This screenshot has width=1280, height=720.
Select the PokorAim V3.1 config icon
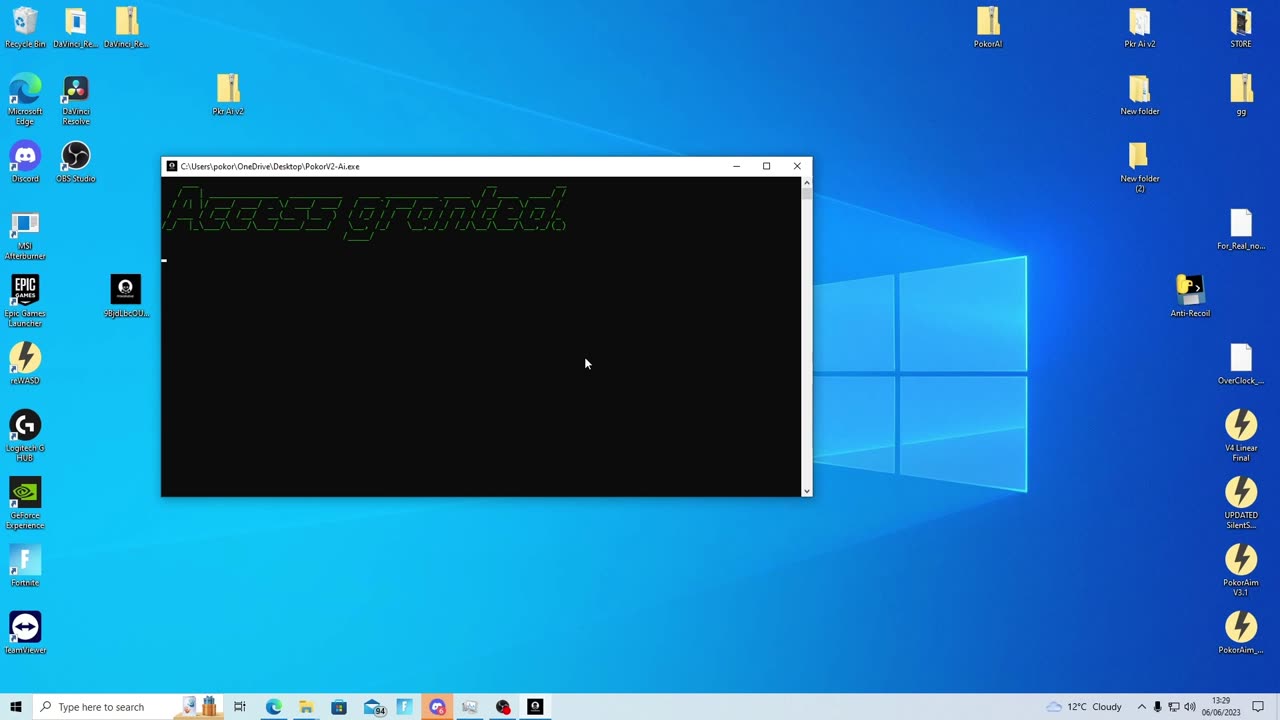coord(1241,571)
